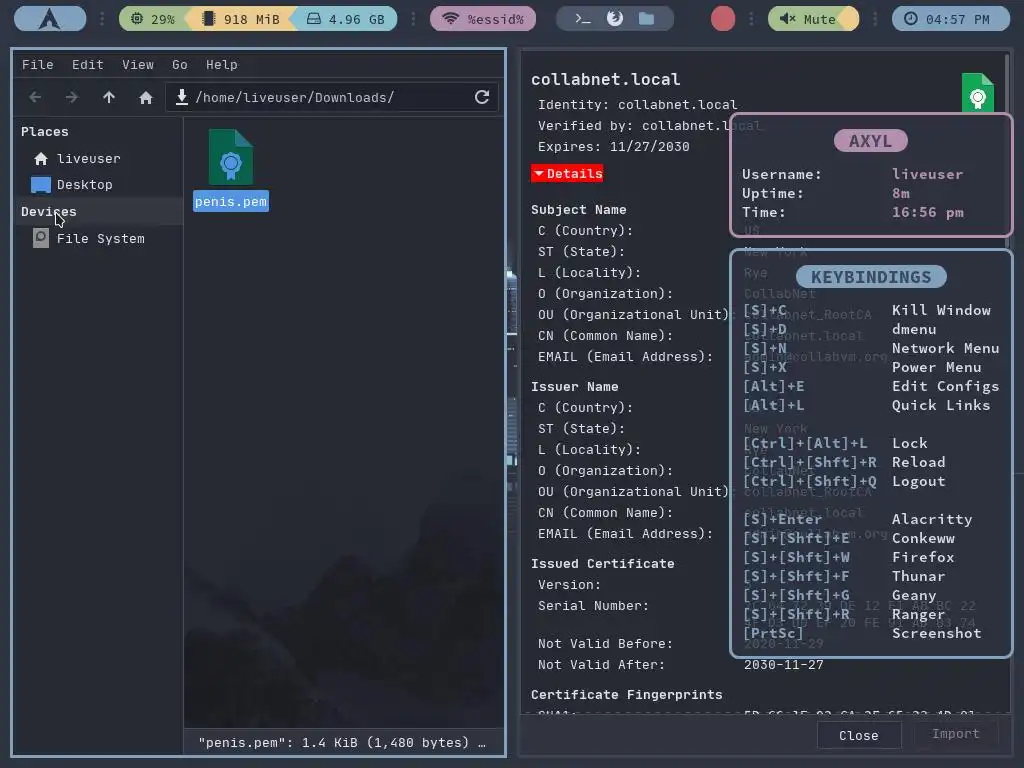Click the memory 918 MiB indicator

click(241, 19)
